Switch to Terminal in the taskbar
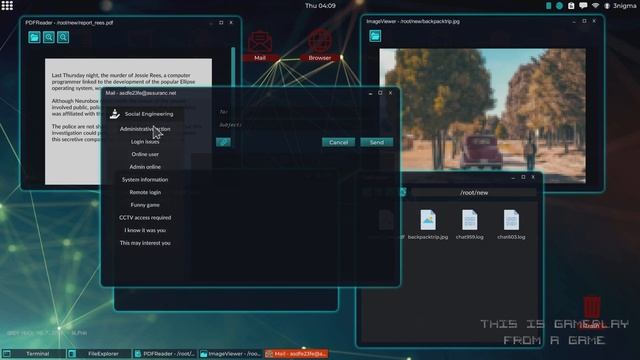Screen dimensions: 640x360 pyautogui.click(x=33, y=354)
